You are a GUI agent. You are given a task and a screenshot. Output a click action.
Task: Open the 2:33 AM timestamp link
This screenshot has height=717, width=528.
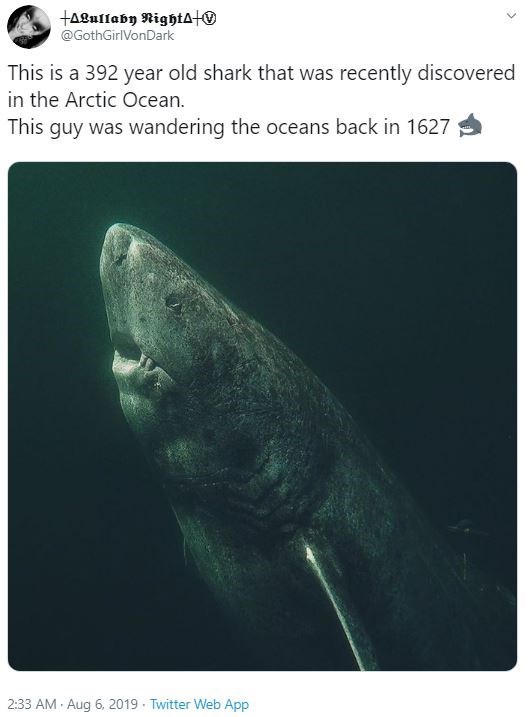tap(32, 704)
